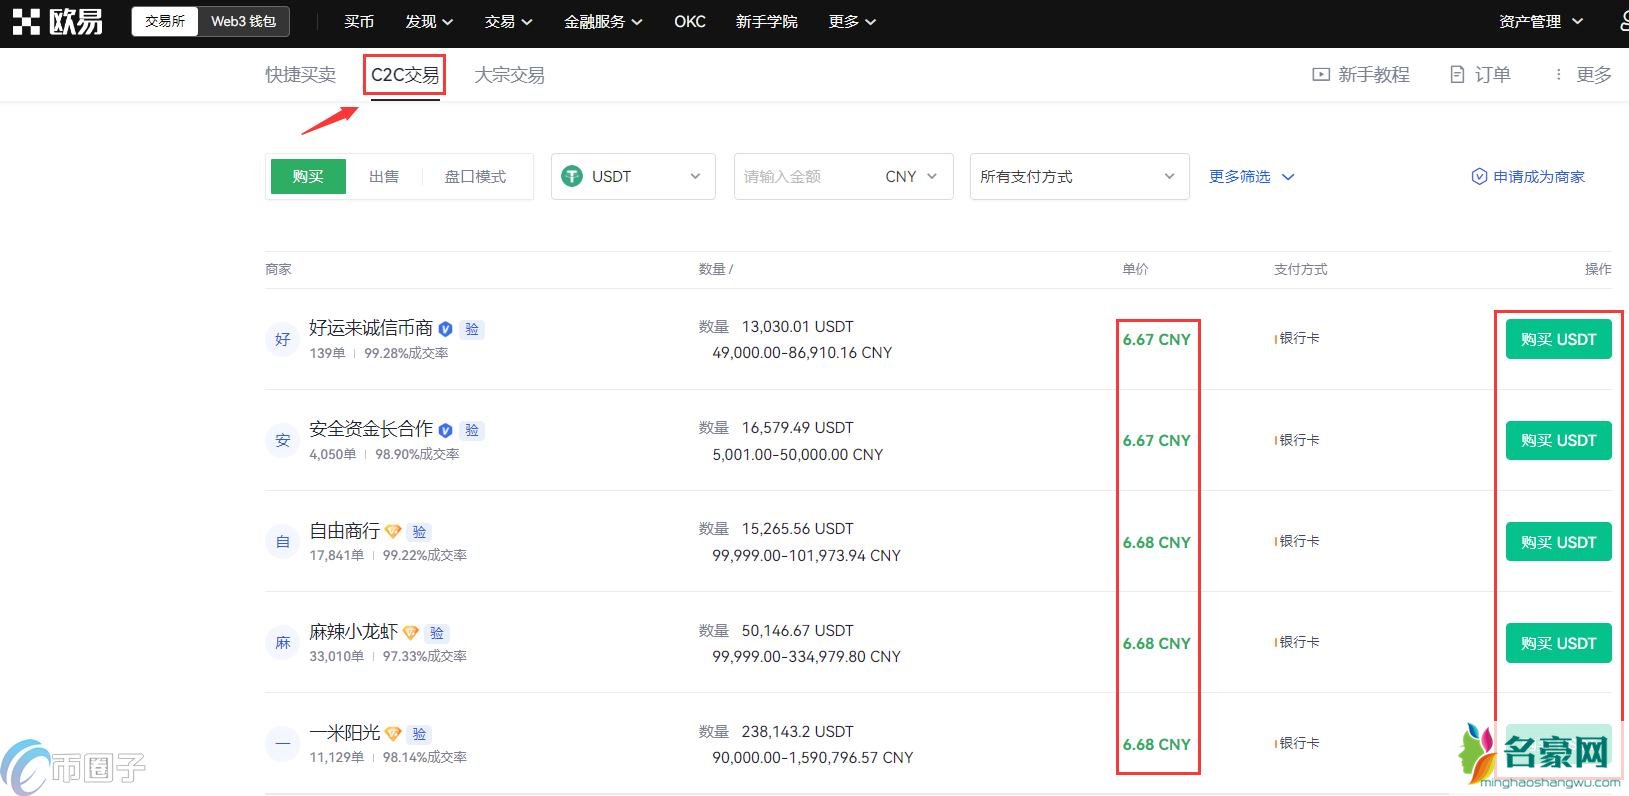Open 资产管理 dropdown
Image resolution: width=1629 pixels, height=796 pixels.
pyautogui.click(x=1541, y=21)
